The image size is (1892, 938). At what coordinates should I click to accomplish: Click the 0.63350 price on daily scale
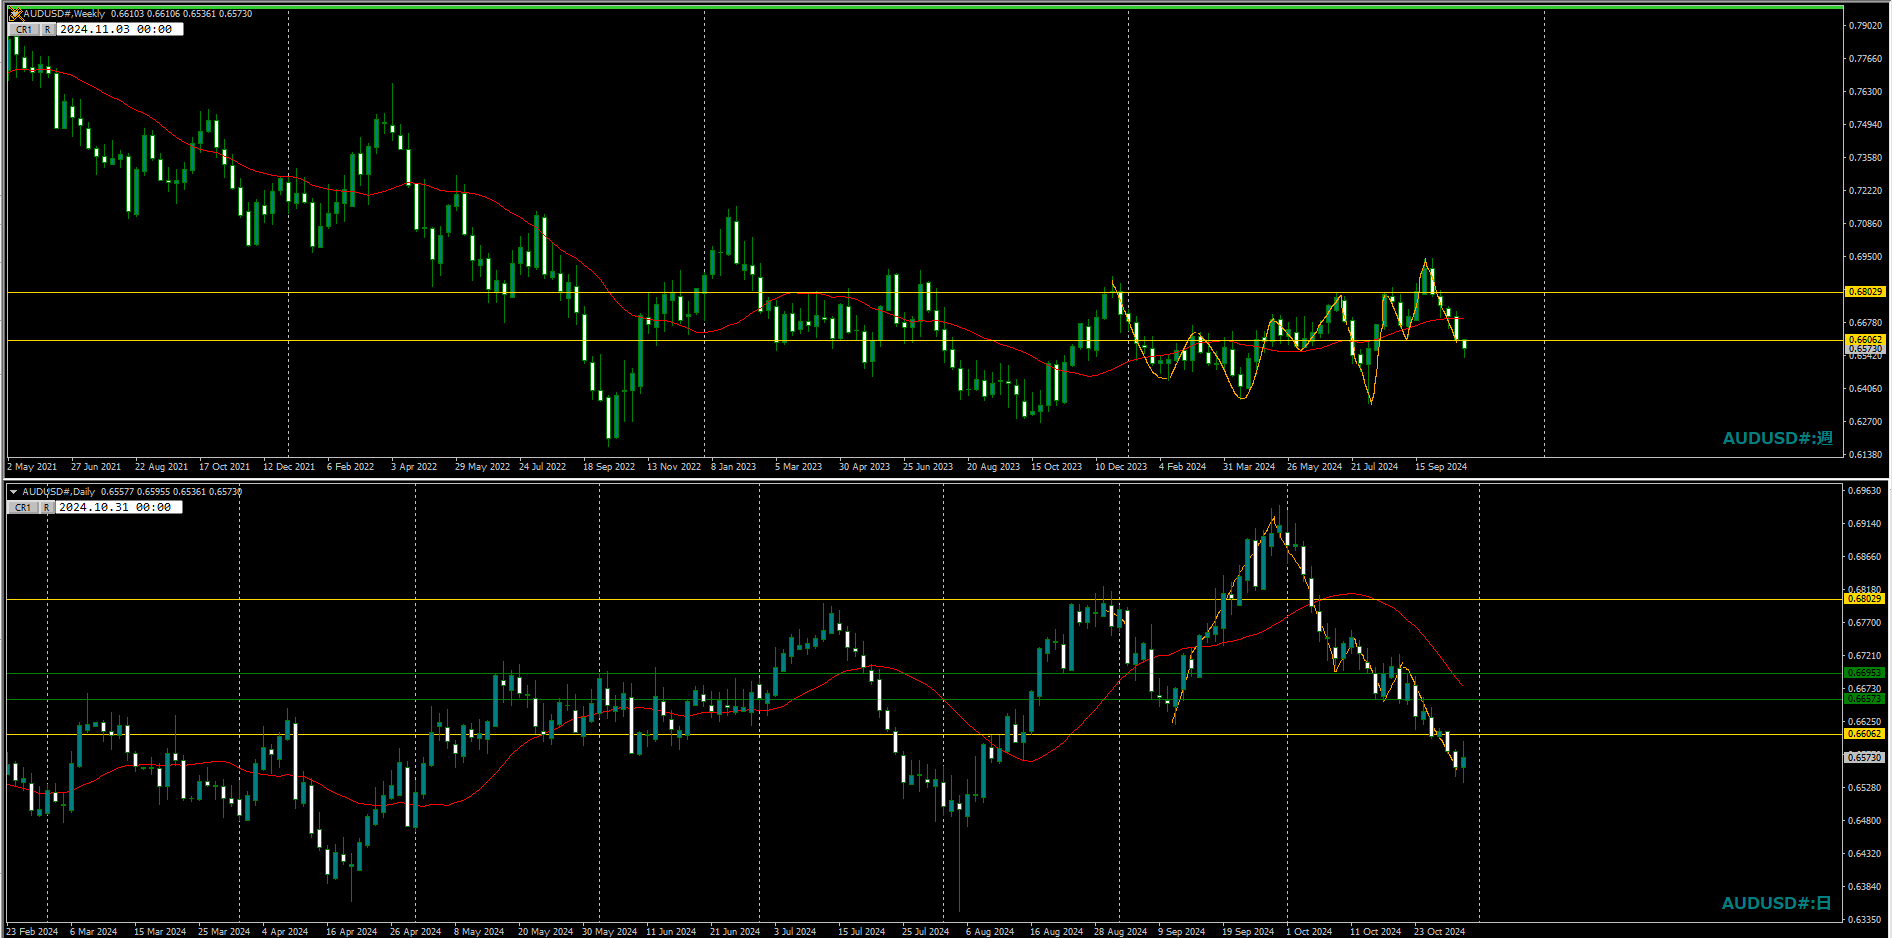click(x=1866, y=920)
